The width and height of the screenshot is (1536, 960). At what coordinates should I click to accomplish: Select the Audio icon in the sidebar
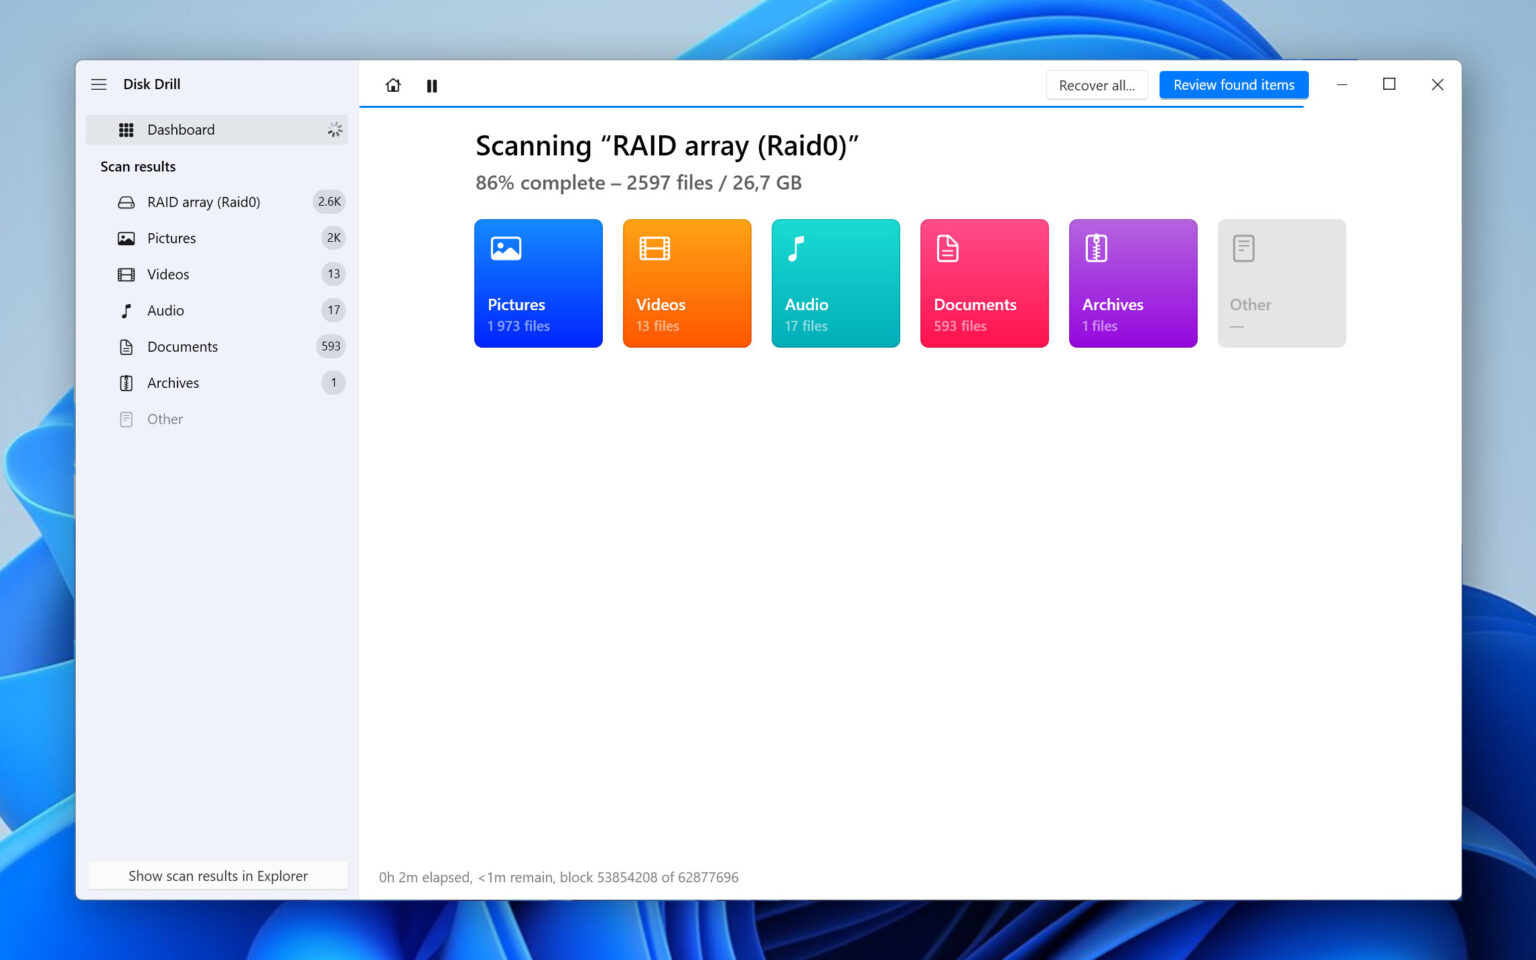click(x=125, y=310)
